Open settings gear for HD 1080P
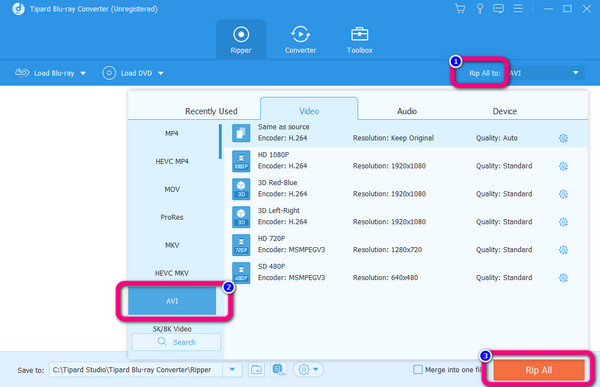The image size is (600, 387). (x=563, y=166)
